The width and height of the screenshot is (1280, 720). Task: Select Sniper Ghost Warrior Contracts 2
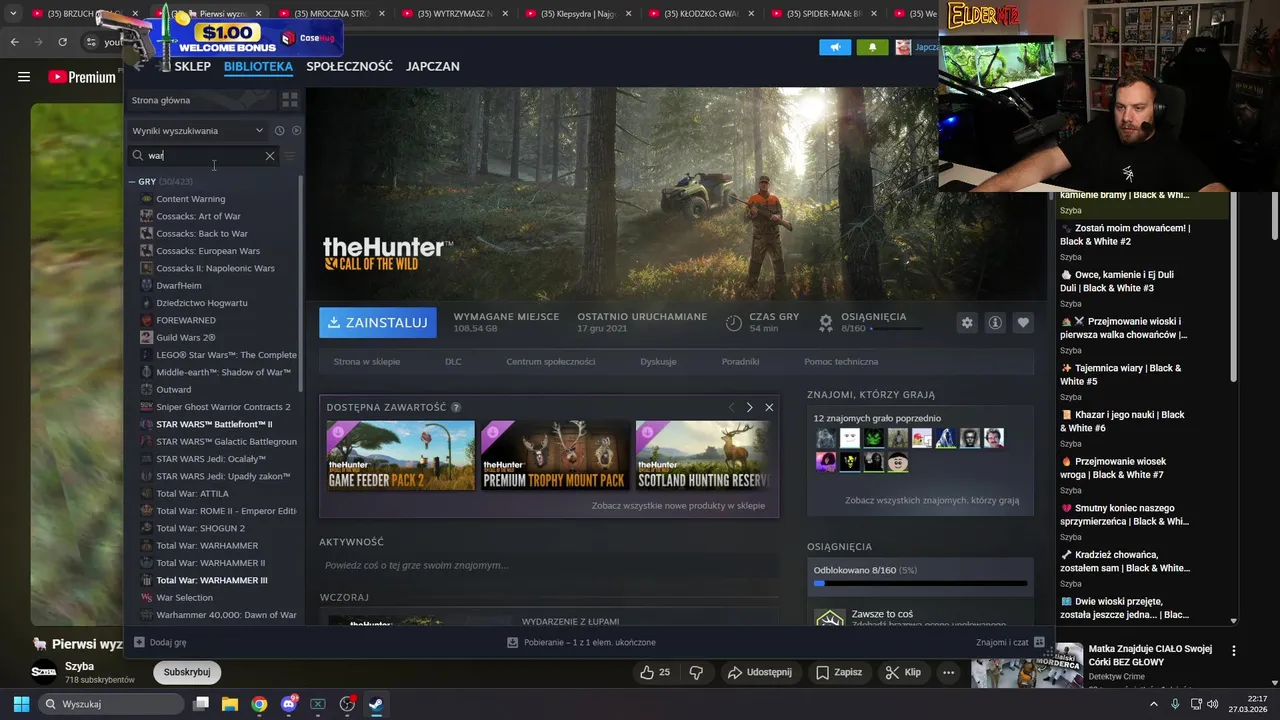pos(223,407)
